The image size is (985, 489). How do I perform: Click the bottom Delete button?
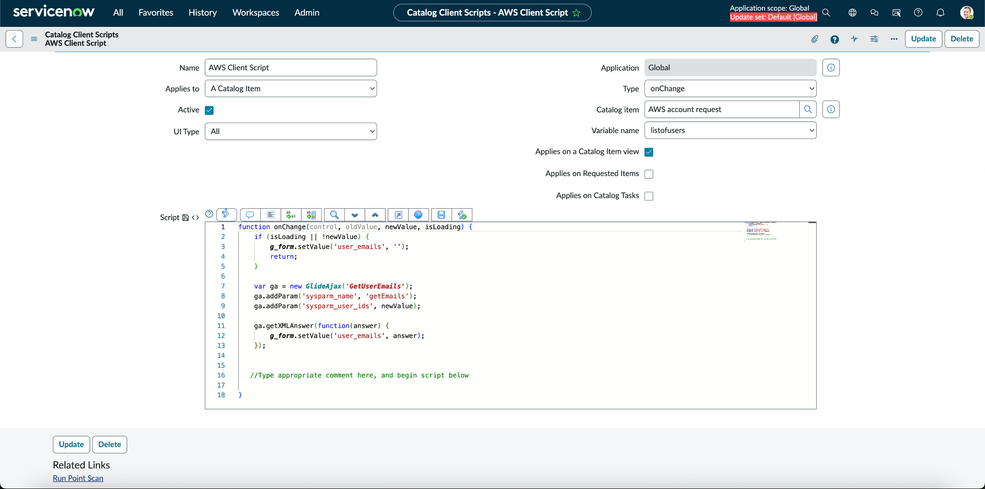click(109, 444)
